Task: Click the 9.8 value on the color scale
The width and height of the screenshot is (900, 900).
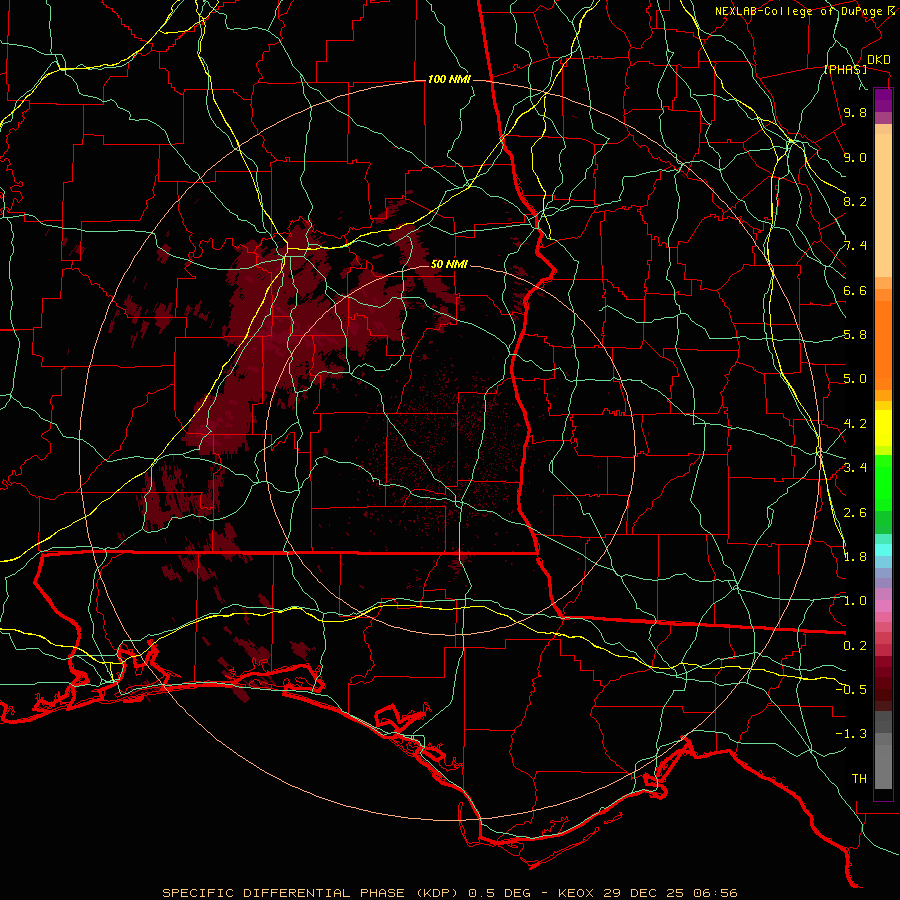Action: coord(855,112)
